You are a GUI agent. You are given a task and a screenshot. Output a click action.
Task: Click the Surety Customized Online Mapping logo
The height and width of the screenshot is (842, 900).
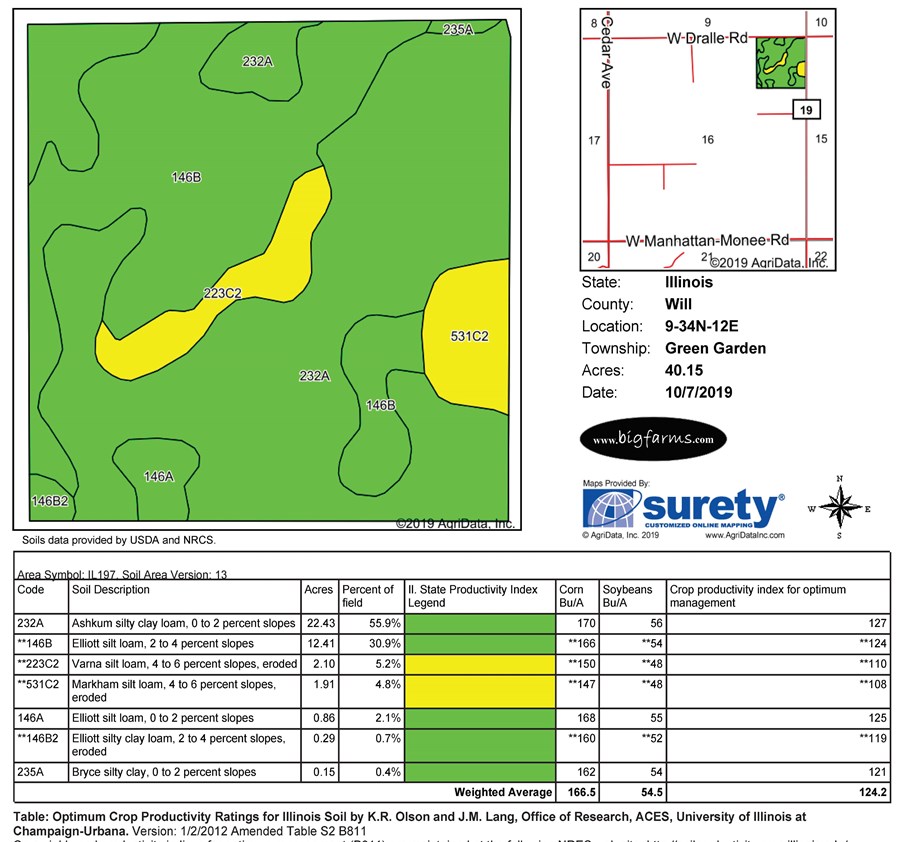click(x=683, y=507)
